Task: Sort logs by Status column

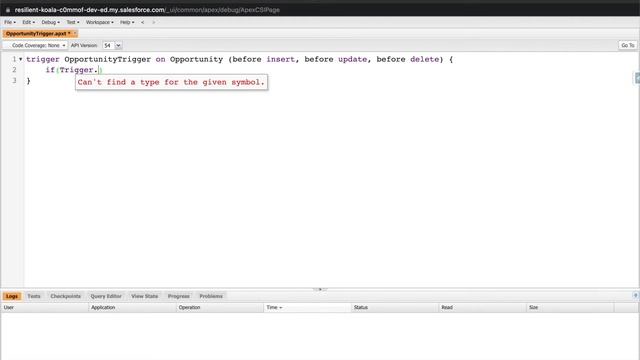Action: (x=395, y=307)
